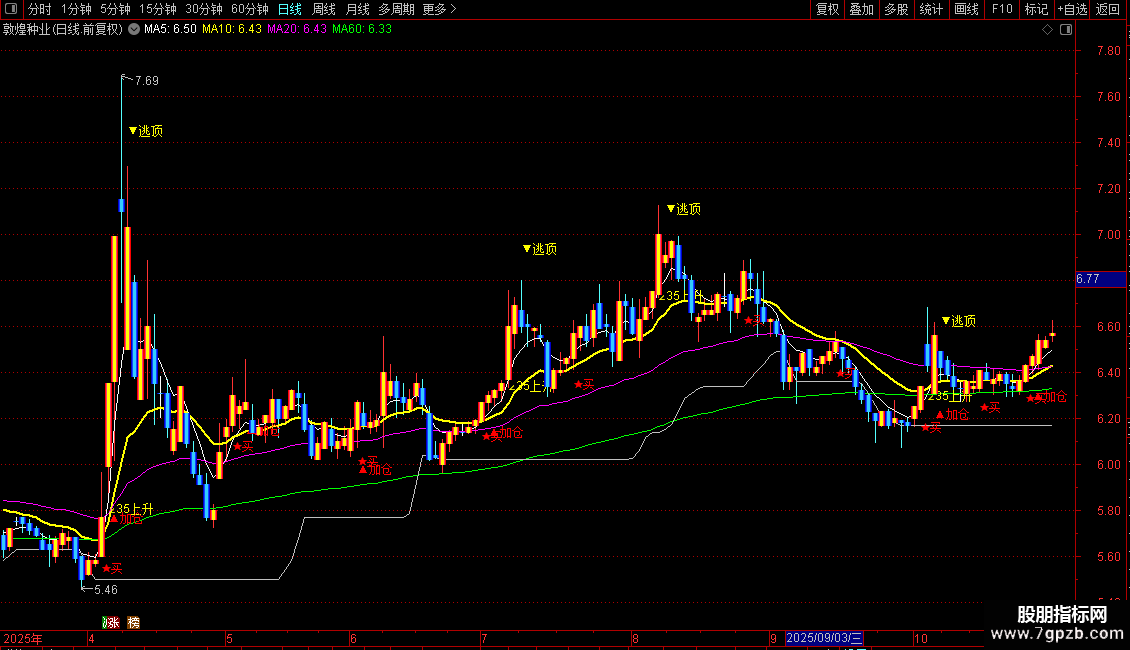Click the 7.69 high price label
Image resolution: width=1130 pixels, height=650 pixels.
point(147,81)
